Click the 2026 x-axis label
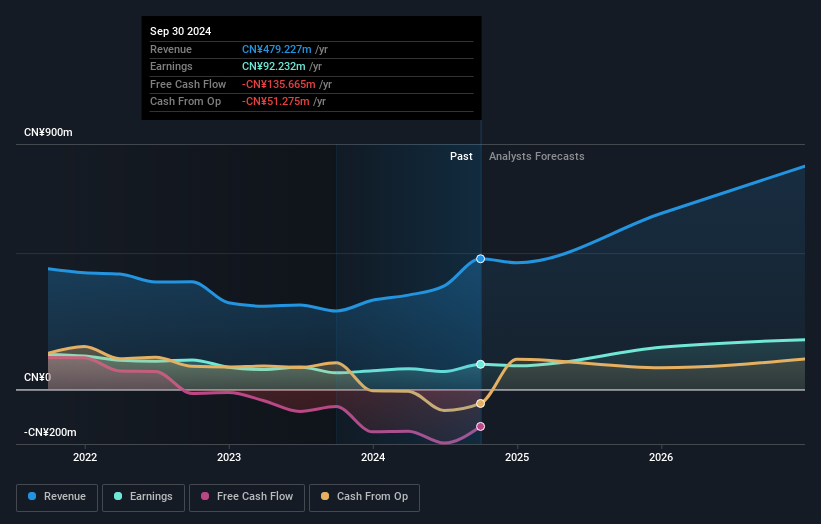This screenshot has width=821, height=524. (661, 457)
